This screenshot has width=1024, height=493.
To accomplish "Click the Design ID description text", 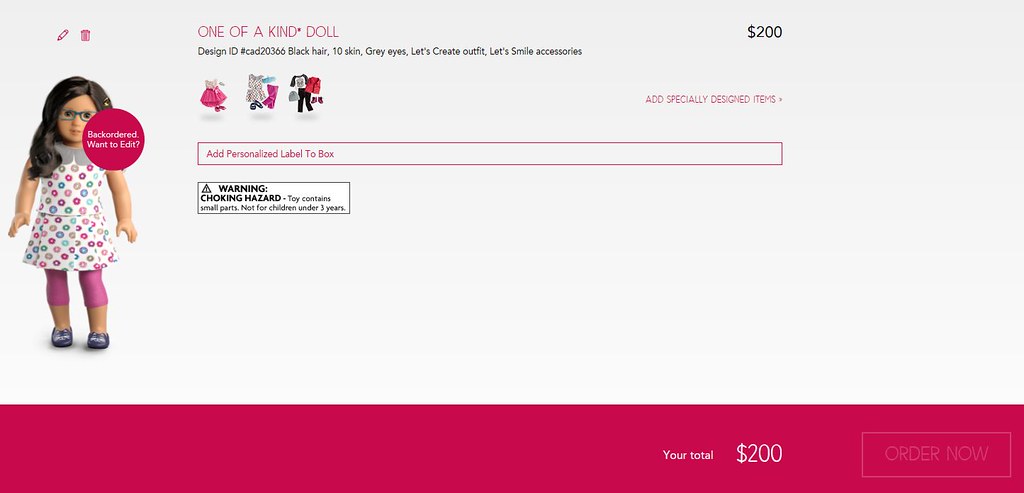I will pos(390,51).
